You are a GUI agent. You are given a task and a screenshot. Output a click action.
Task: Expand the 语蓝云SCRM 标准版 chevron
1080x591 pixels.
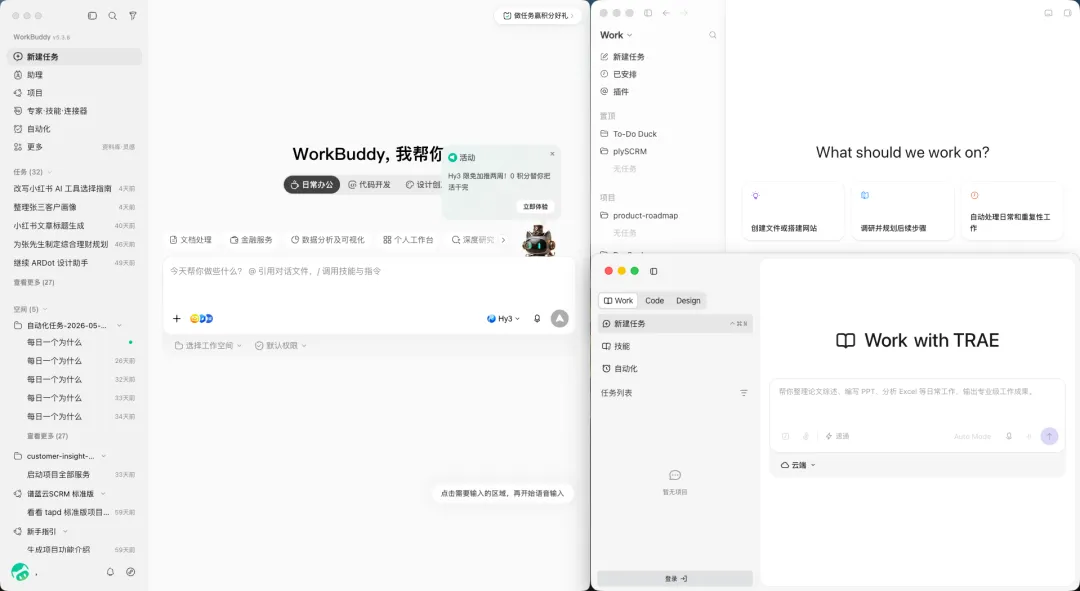pyautogui.click(x=103, y=493)
